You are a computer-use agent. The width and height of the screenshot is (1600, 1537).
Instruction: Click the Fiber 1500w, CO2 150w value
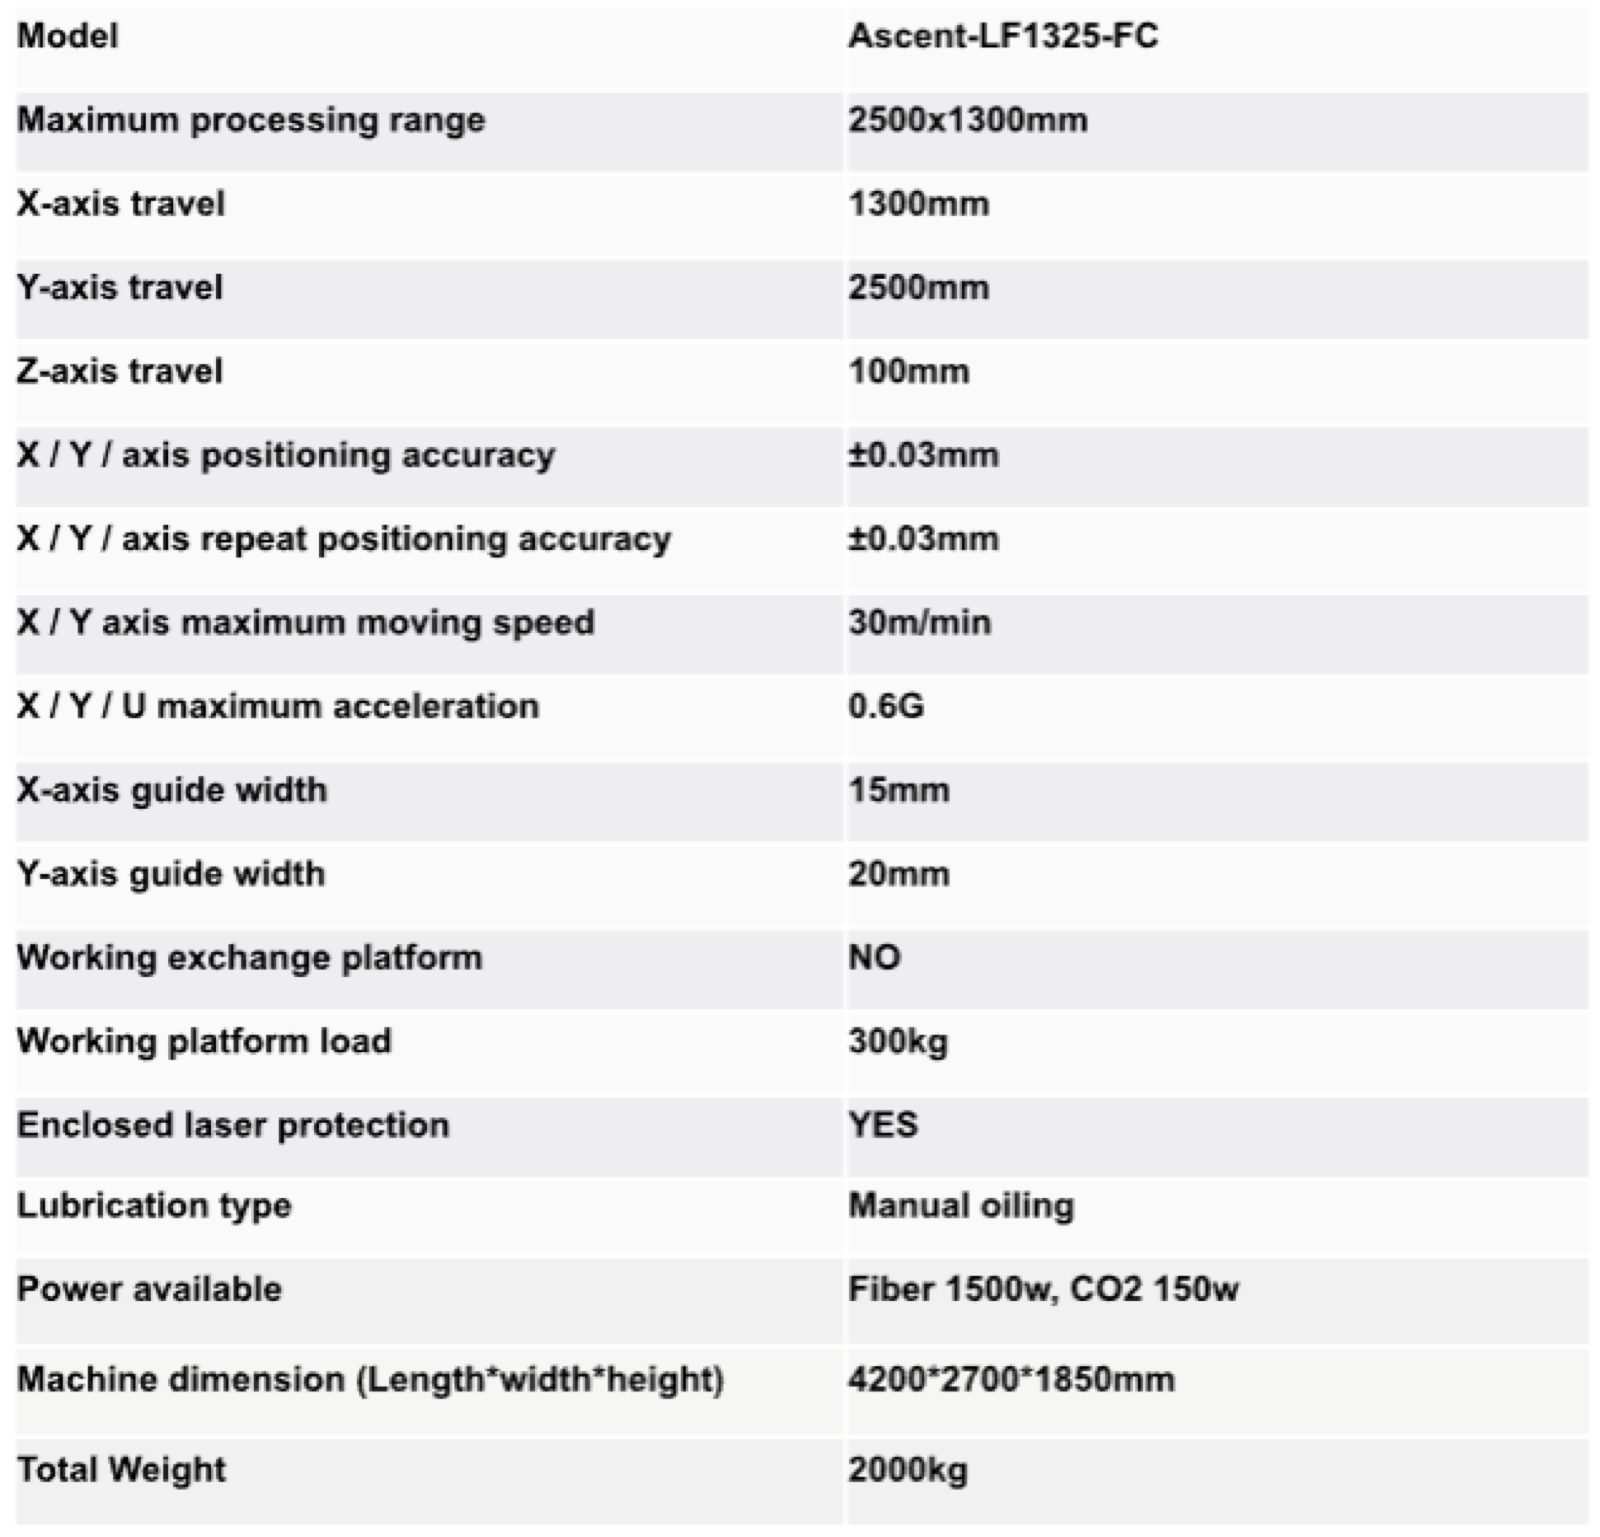click(1043, 1290)
